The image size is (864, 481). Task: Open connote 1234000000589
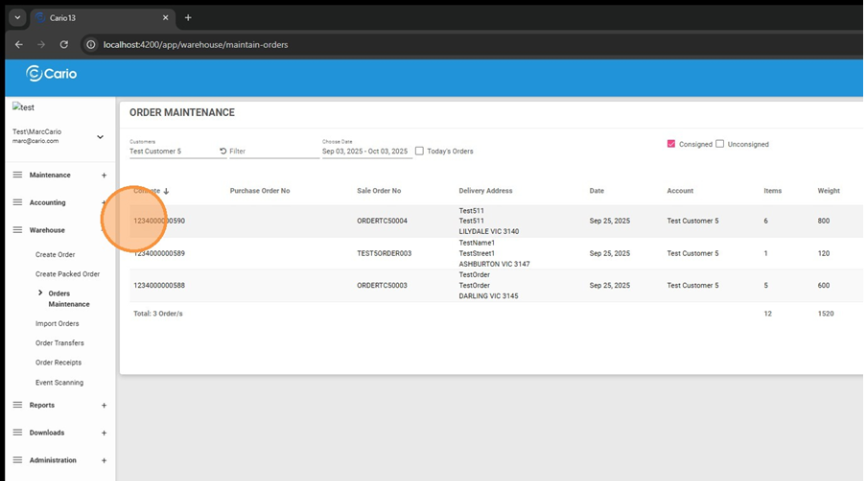159,253
